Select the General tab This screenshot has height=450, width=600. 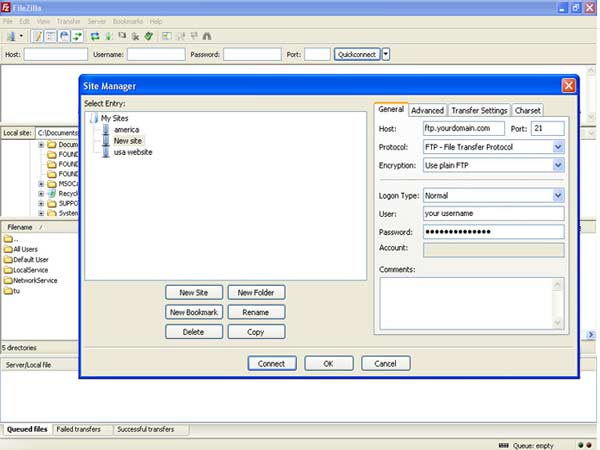click(x=391, y=109)
